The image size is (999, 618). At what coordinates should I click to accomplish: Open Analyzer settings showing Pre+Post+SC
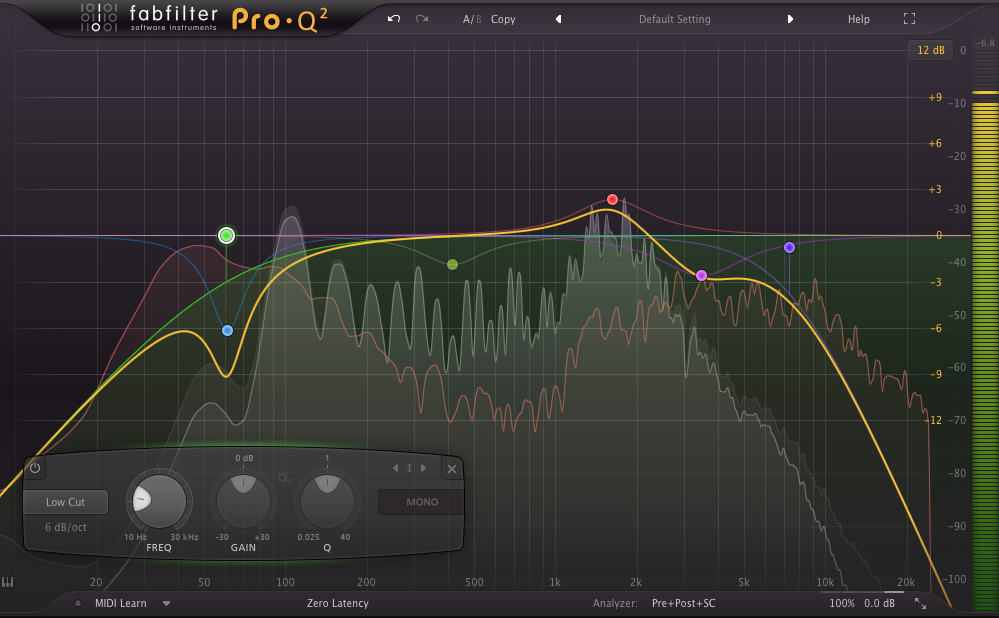point(683,603)
